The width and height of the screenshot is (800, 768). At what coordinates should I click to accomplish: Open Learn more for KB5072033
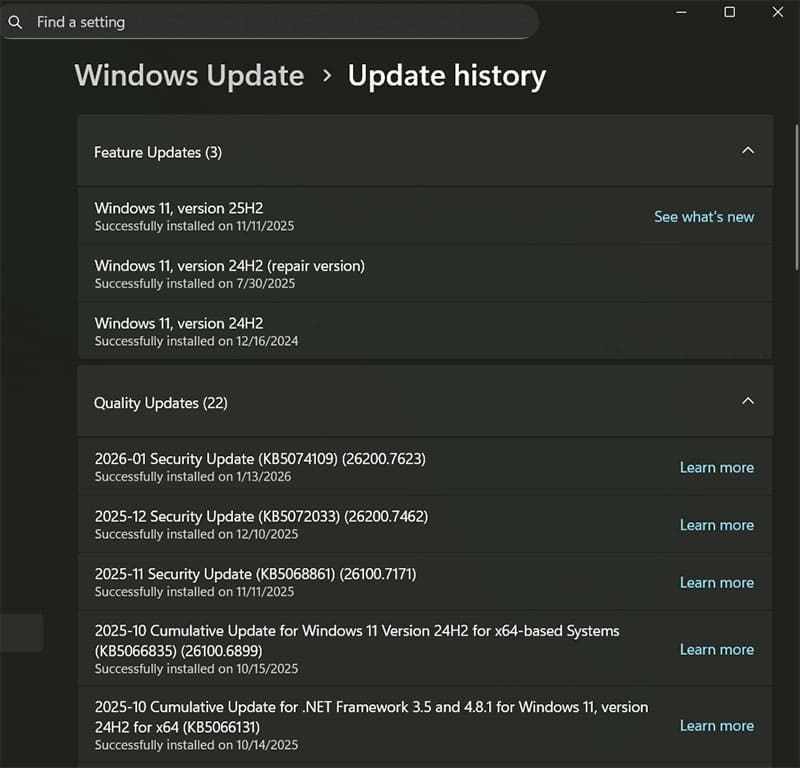[716, 525]
